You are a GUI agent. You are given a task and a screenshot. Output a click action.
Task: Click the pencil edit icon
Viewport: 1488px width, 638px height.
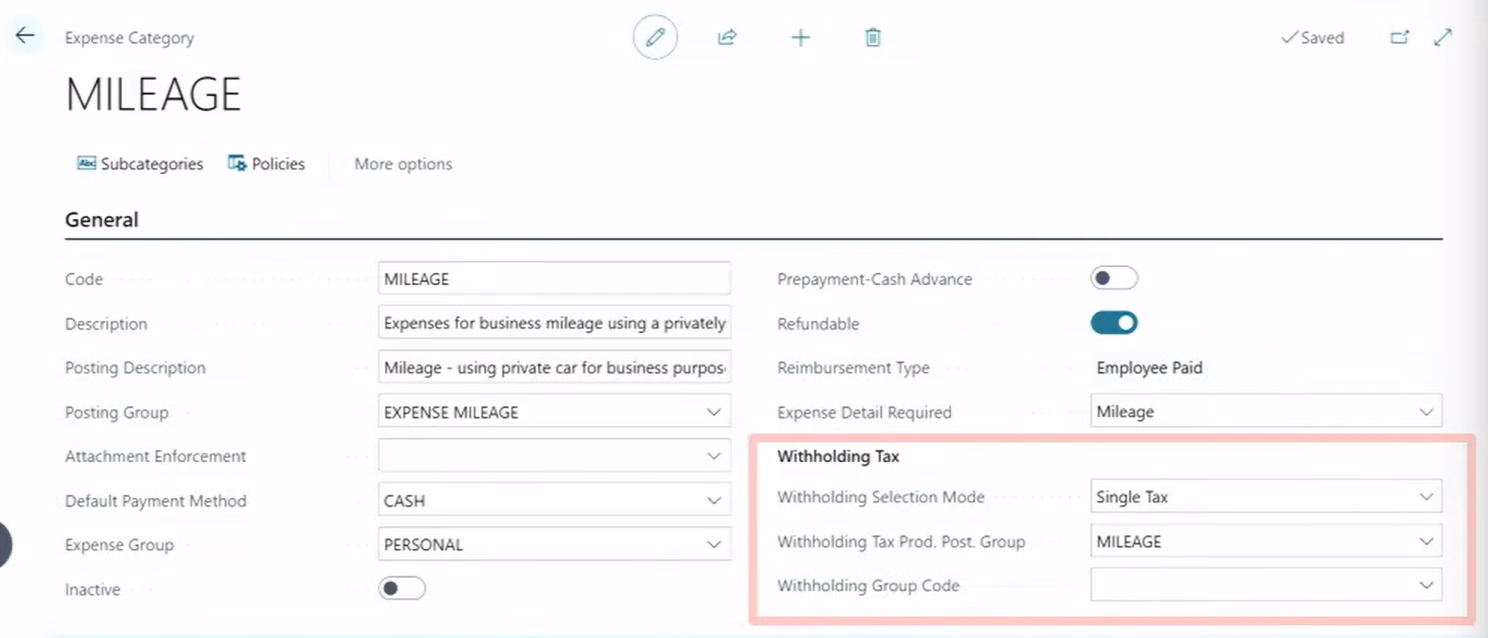(x=655, y=38)
